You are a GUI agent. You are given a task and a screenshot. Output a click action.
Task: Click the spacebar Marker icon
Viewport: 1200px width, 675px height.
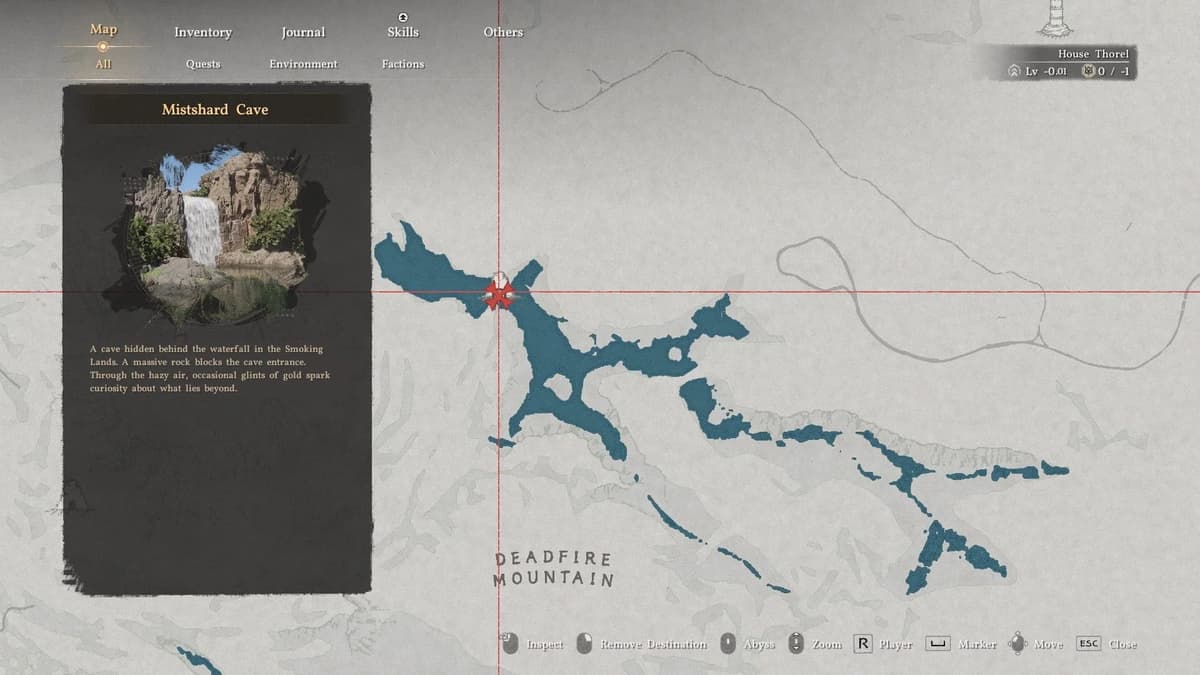tap(936, 644)
